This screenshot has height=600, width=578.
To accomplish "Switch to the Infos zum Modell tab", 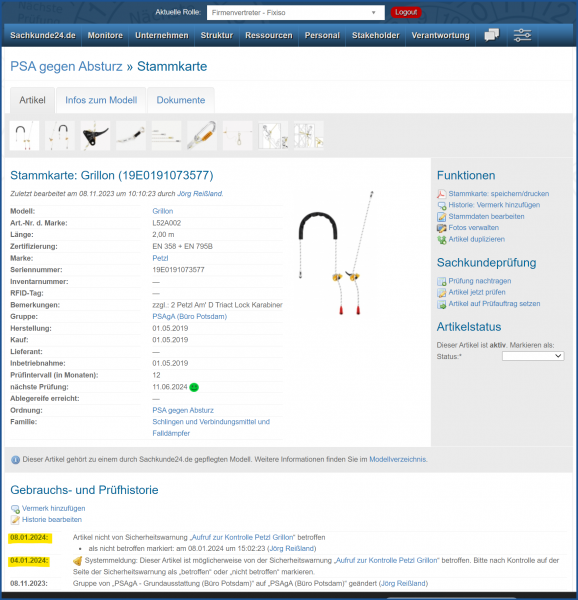I will click(x=101, y=100).
